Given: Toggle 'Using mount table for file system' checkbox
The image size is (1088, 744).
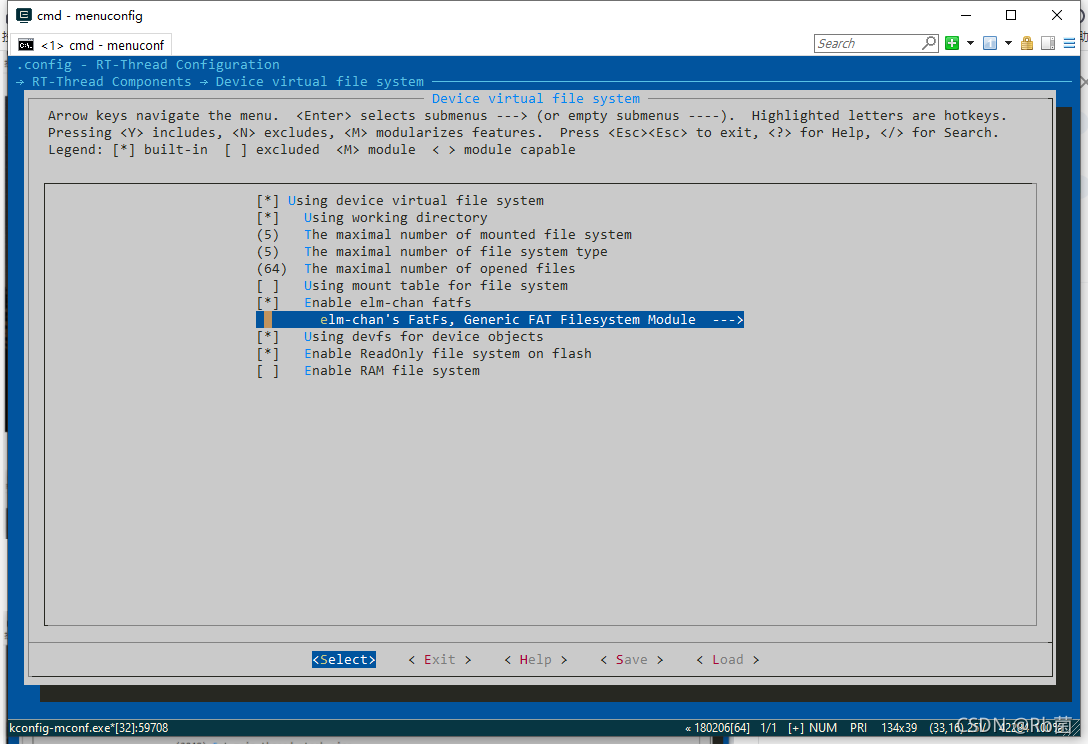Looking at the screenshot, I should (x=268, y=286).
